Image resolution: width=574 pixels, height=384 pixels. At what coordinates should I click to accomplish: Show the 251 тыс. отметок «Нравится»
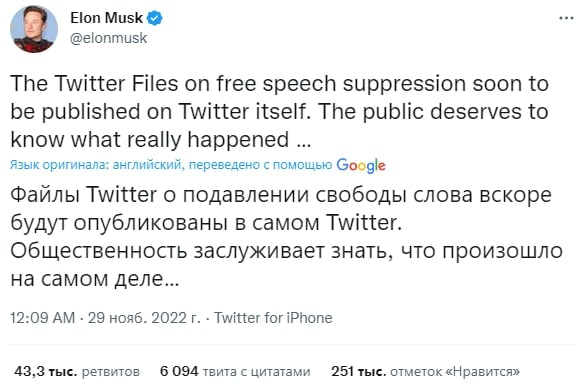coord(425,372)
